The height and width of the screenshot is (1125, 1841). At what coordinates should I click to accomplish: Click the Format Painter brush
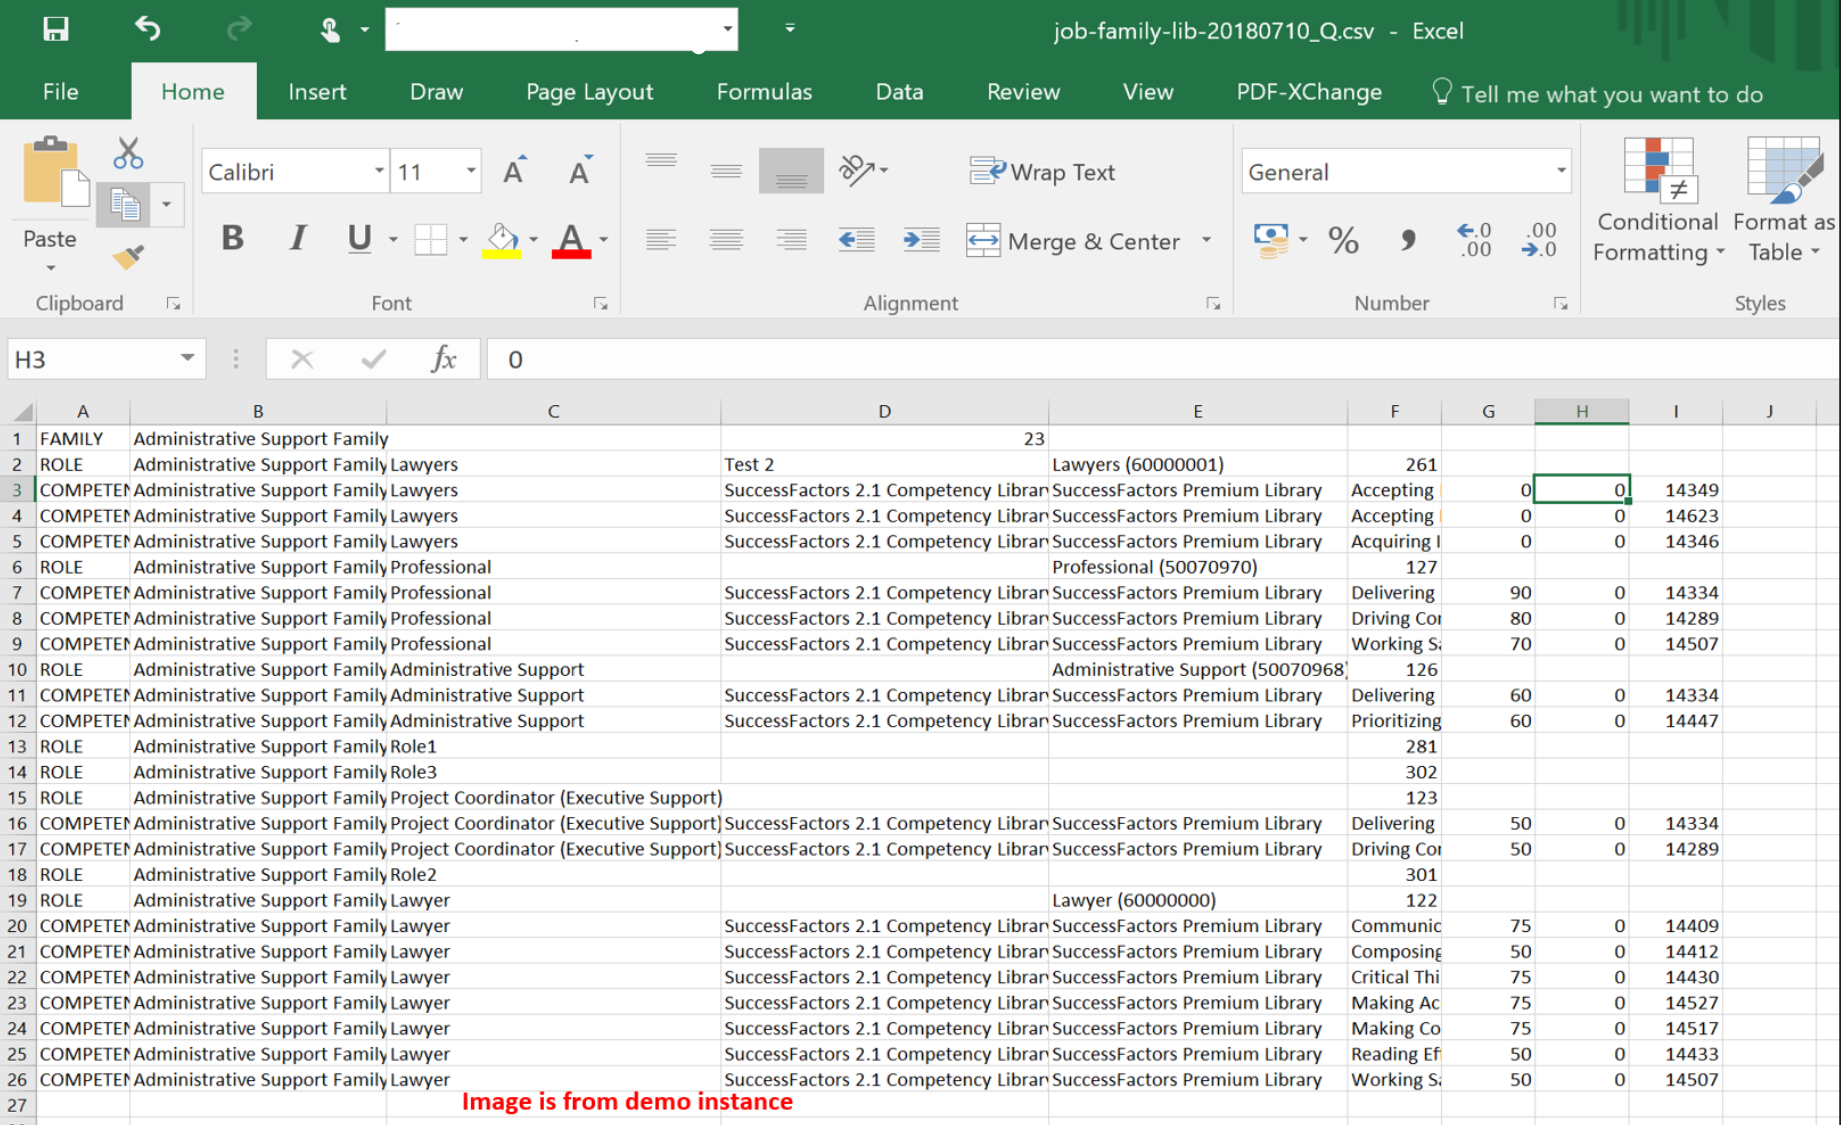click(128, 257)
